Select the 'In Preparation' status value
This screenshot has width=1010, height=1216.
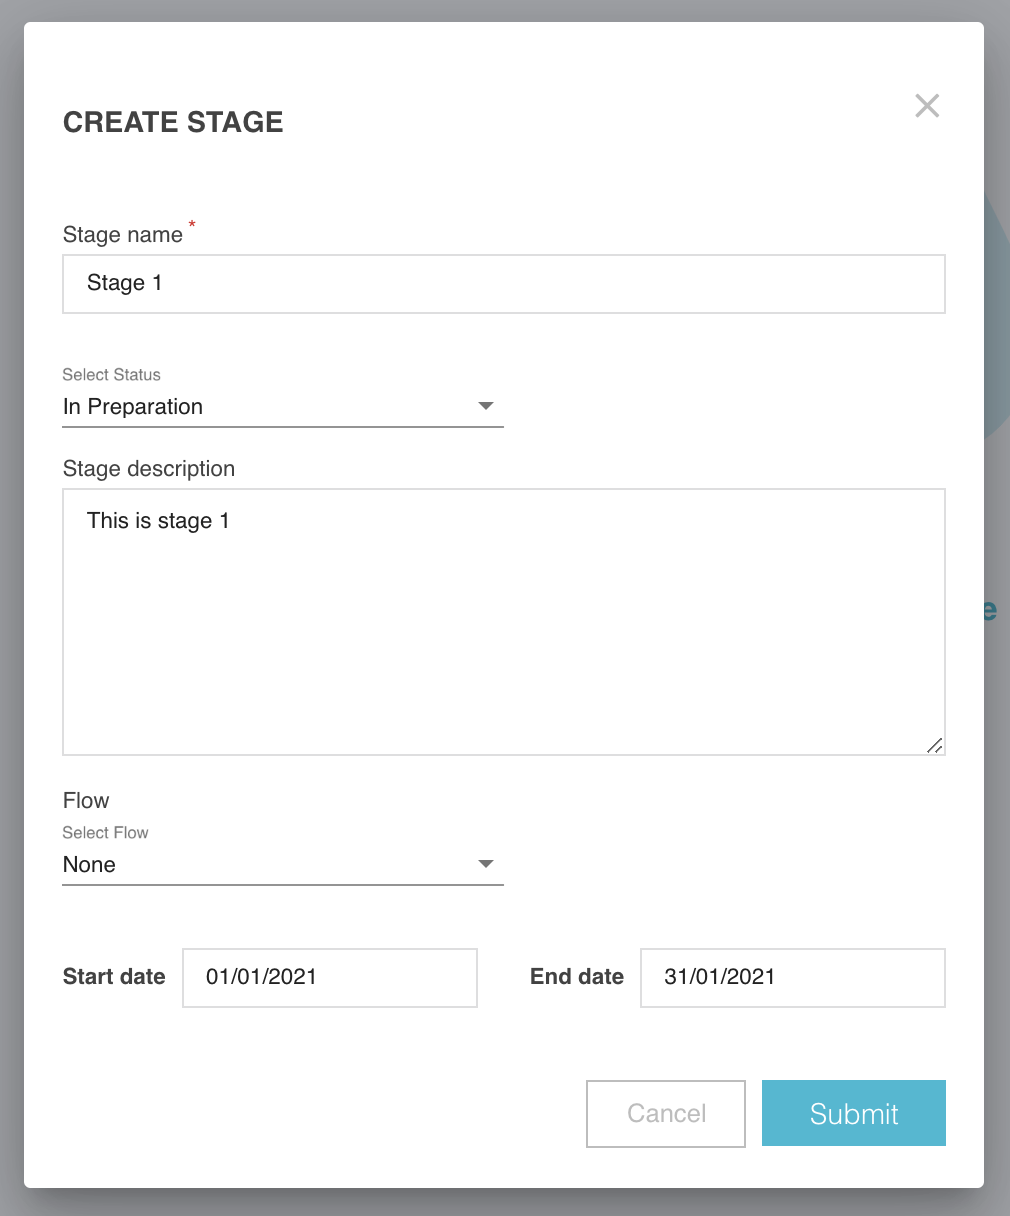133,407
